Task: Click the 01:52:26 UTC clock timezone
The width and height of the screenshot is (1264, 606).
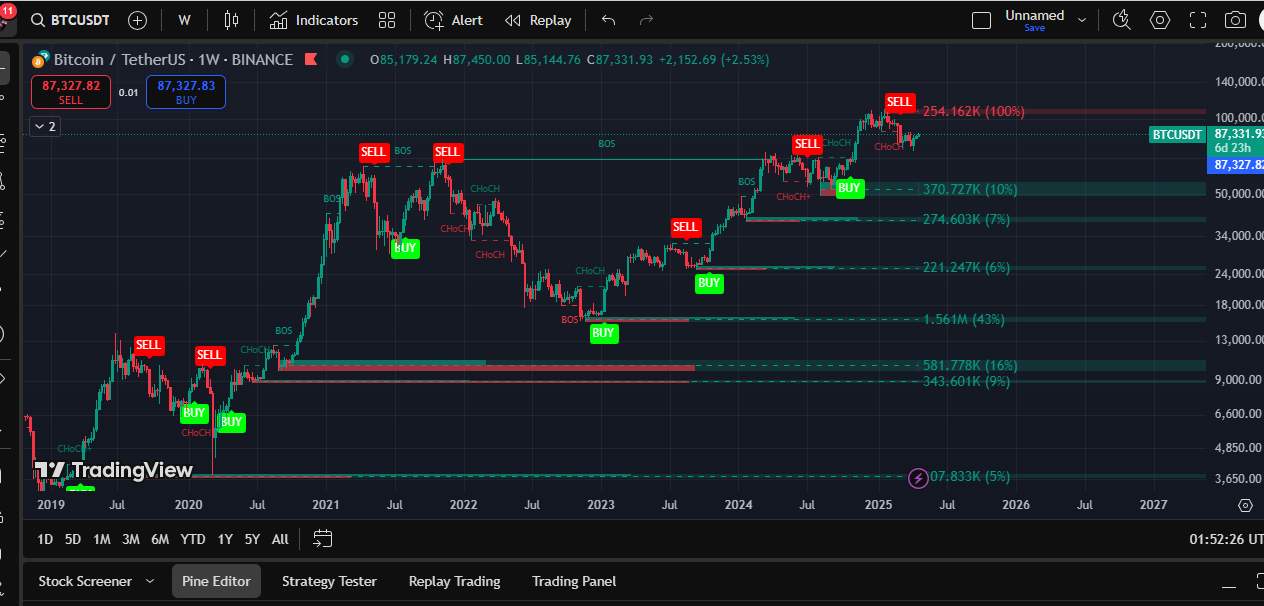Action: [x=1226, y=539]
